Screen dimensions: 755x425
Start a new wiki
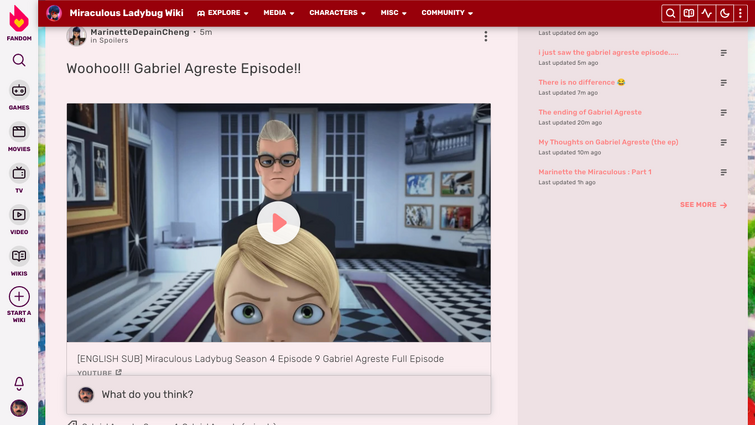click(19, 304)
